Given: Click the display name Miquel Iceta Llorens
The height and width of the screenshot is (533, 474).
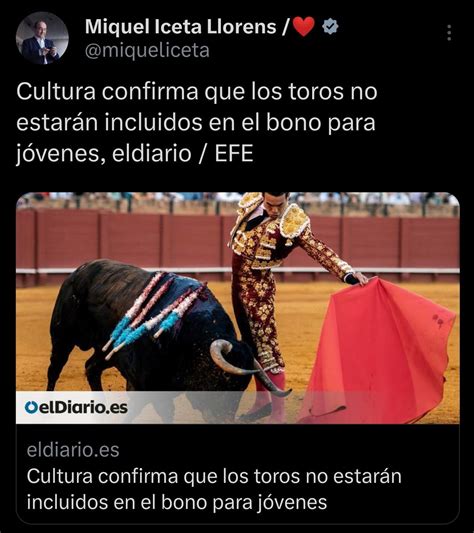Looking at the screenshot, I should pyautogui.click(x=181, y=27).
